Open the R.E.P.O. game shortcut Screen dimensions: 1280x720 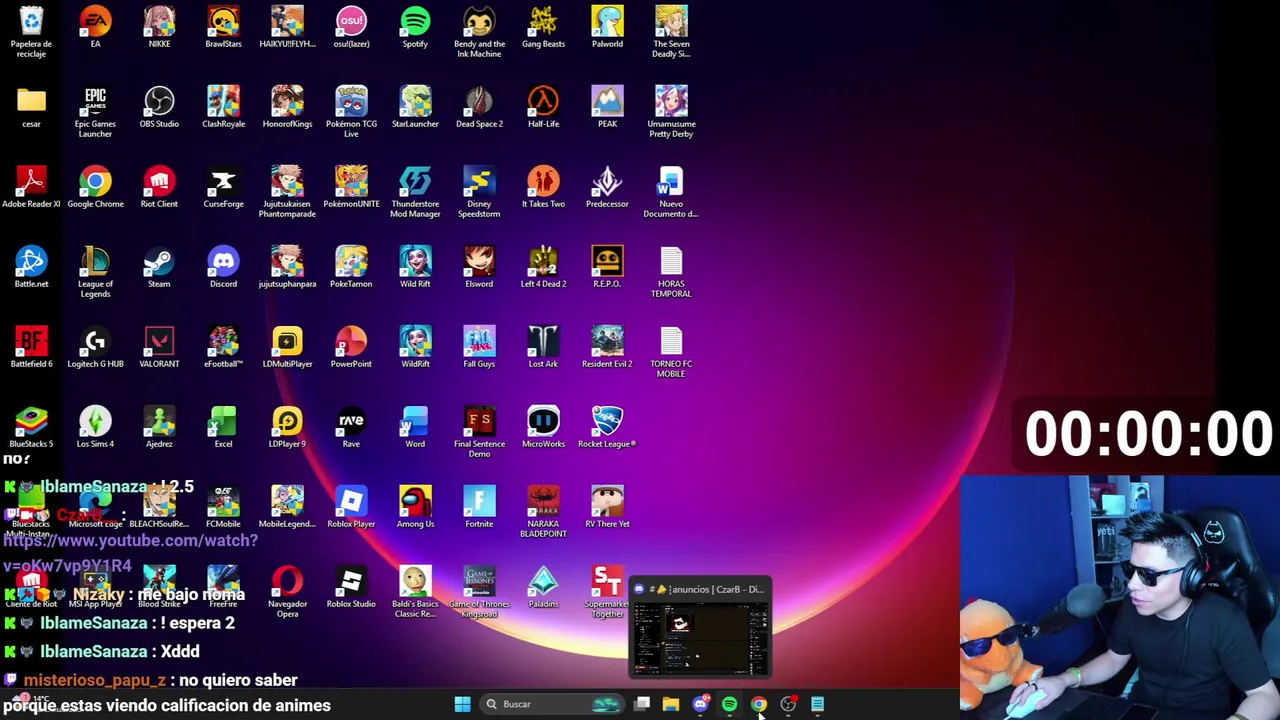(607, 267)
